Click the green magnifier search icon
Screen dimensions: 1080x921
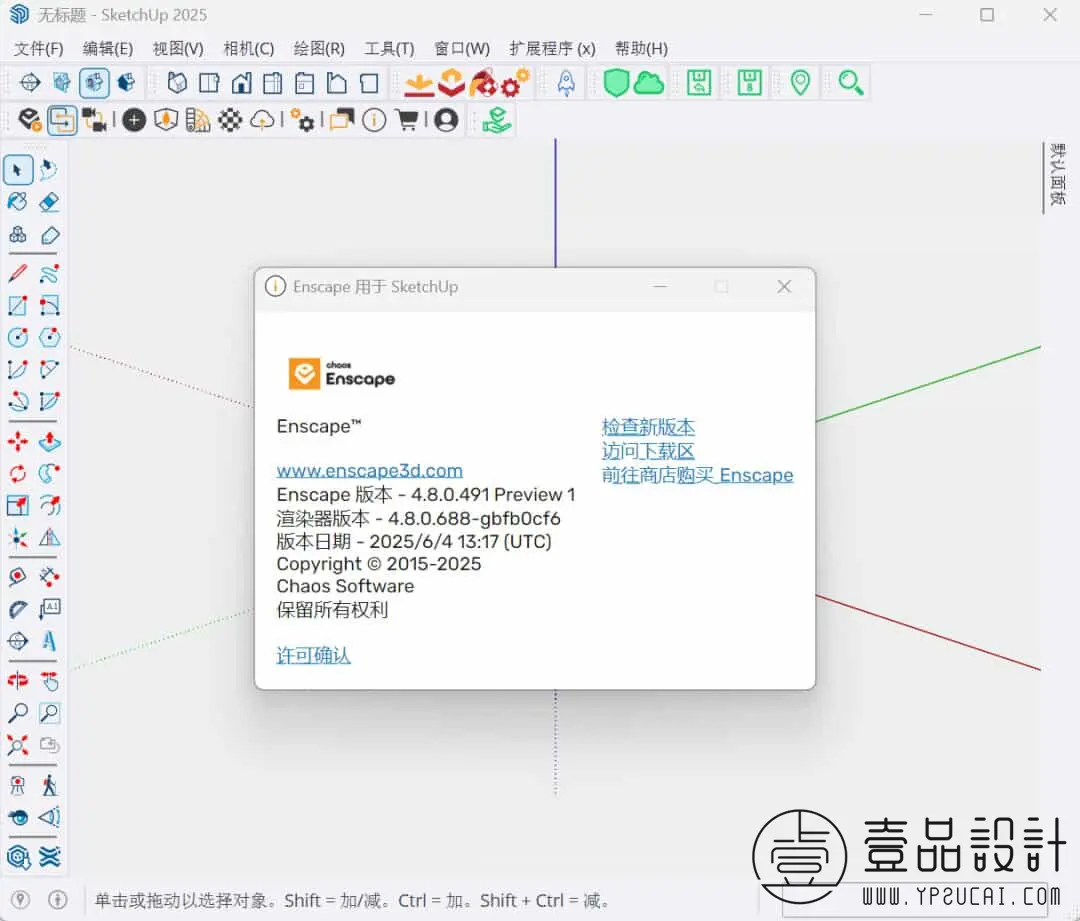[x=851, y=83]
